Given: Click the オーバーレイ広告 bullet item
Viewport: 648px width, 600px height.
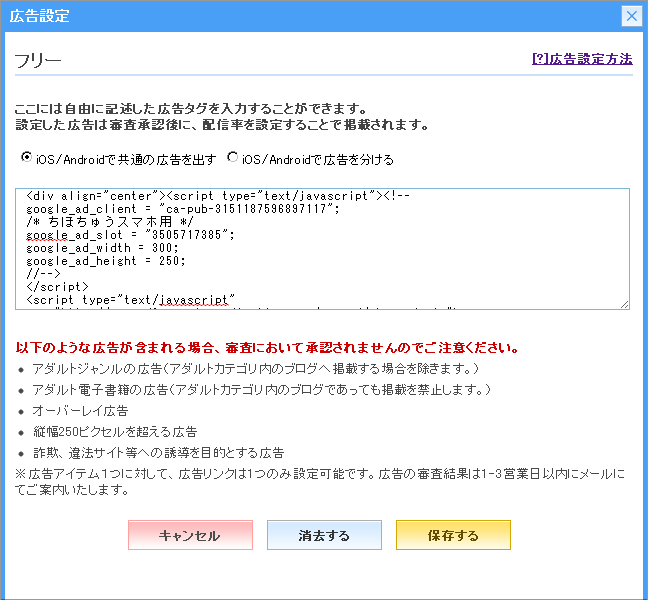Looking at the screenshot, I should [80, 411].
